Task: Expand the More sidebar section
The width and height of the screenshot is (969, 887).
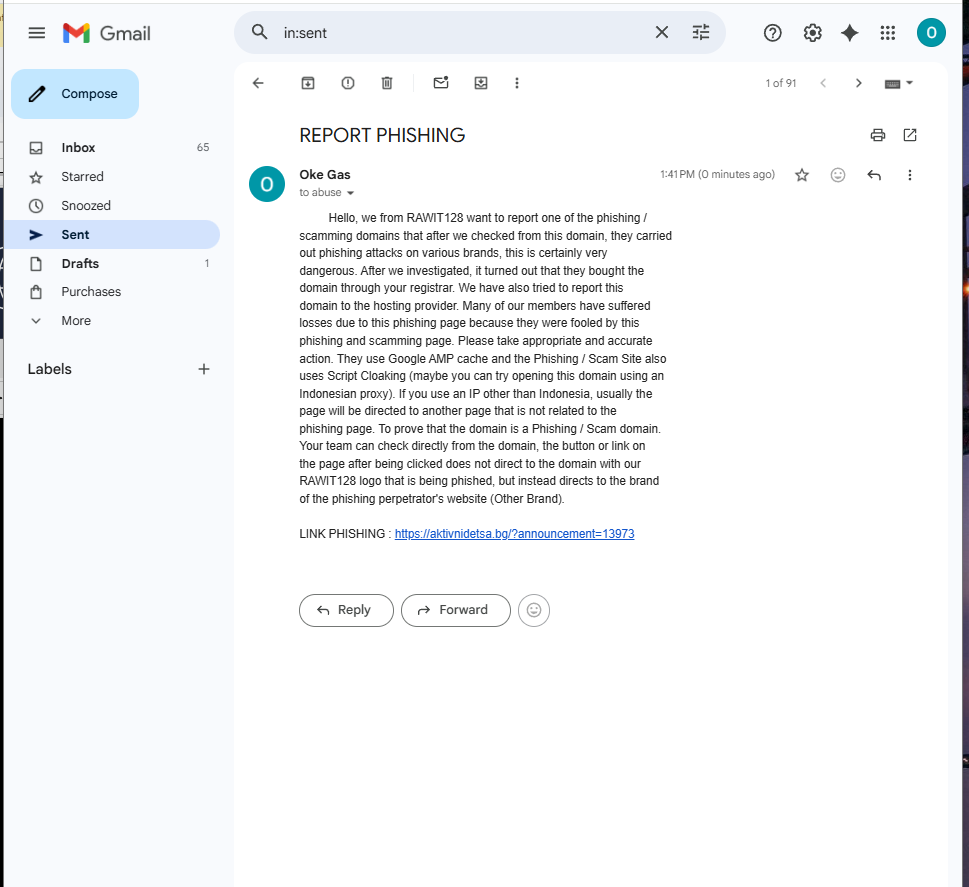Action: coord(112,321)
